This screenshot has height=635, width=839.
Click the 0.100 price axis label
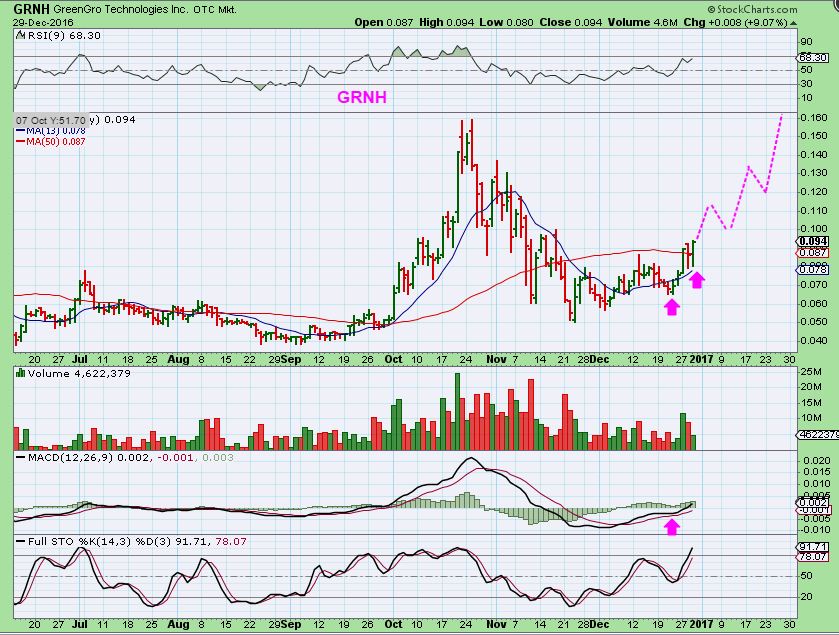[813, 228]
